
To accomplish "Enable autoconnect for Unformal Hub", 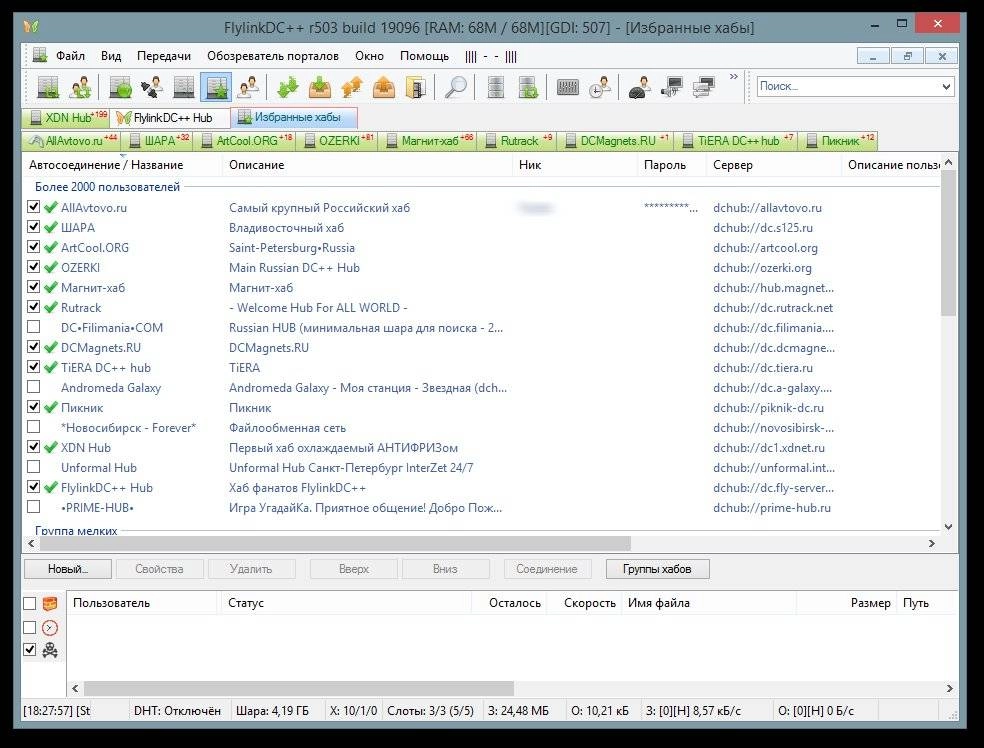I will 33,467.
